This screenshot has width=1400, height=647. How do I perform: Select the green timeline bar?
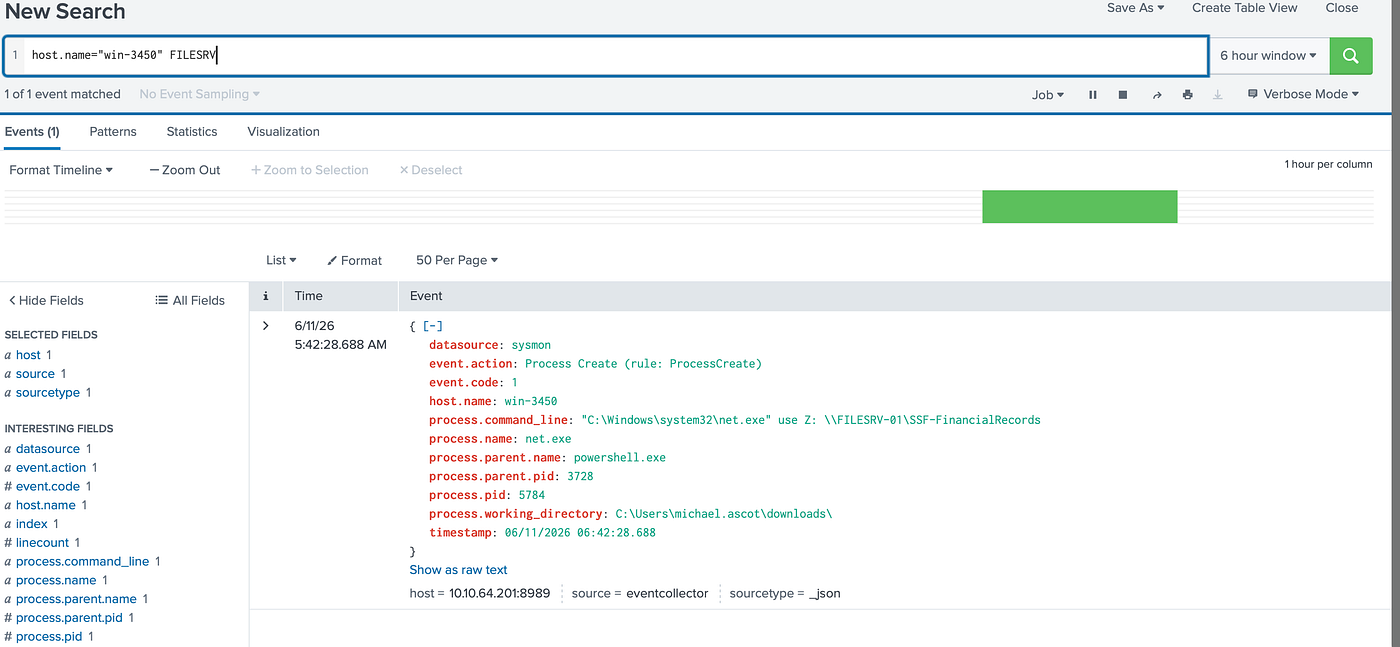tap(1079, 207)
